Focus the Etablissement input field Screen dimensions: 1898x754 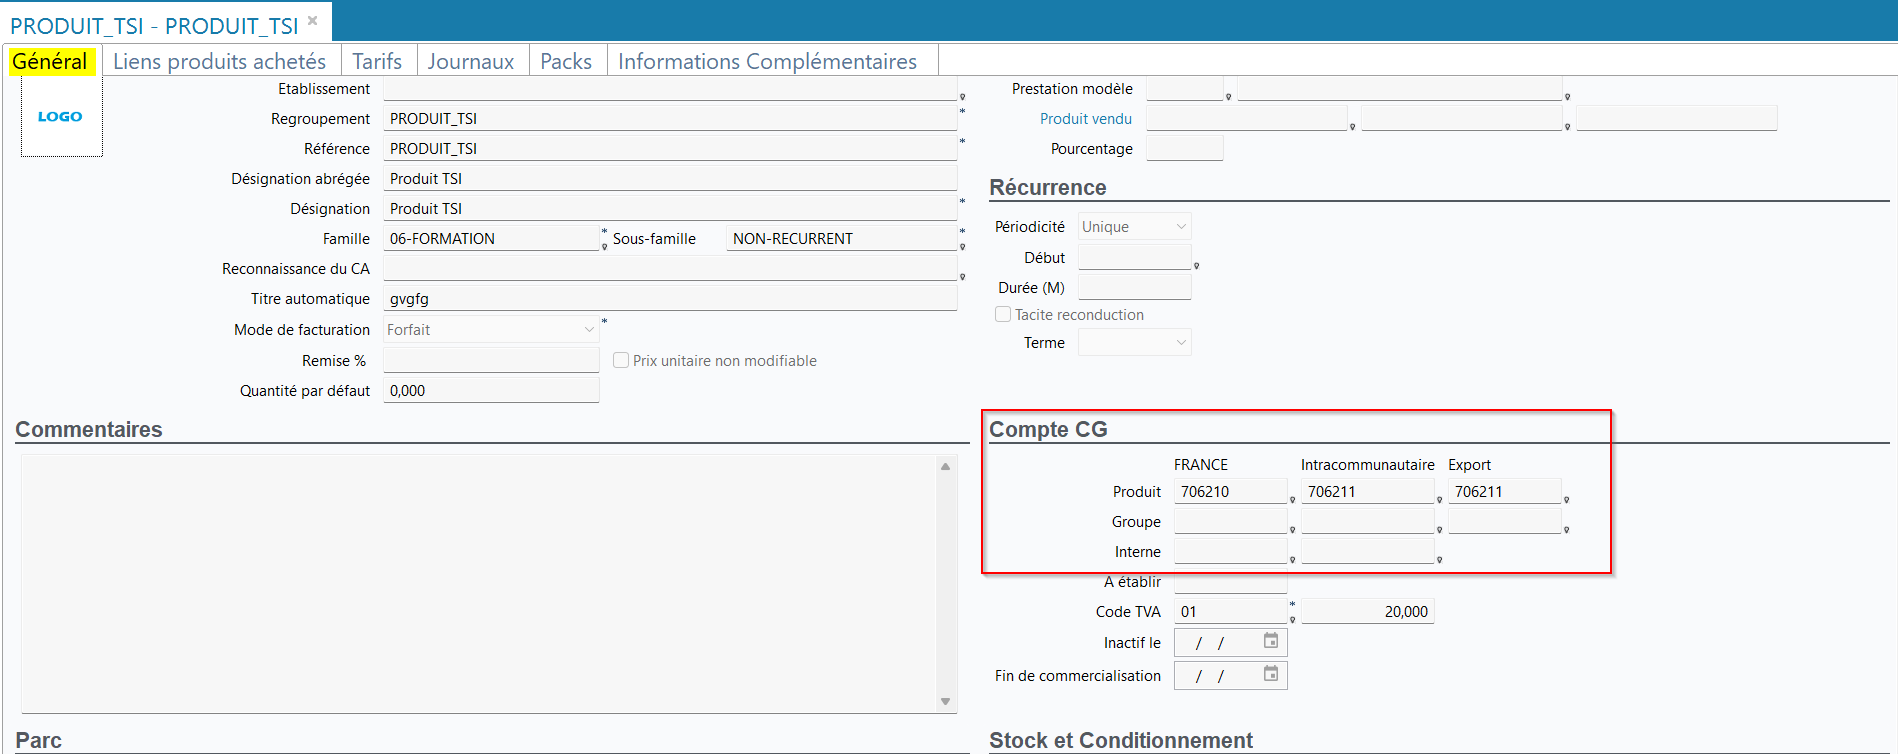pyautogui.click(x=670, y=89)
